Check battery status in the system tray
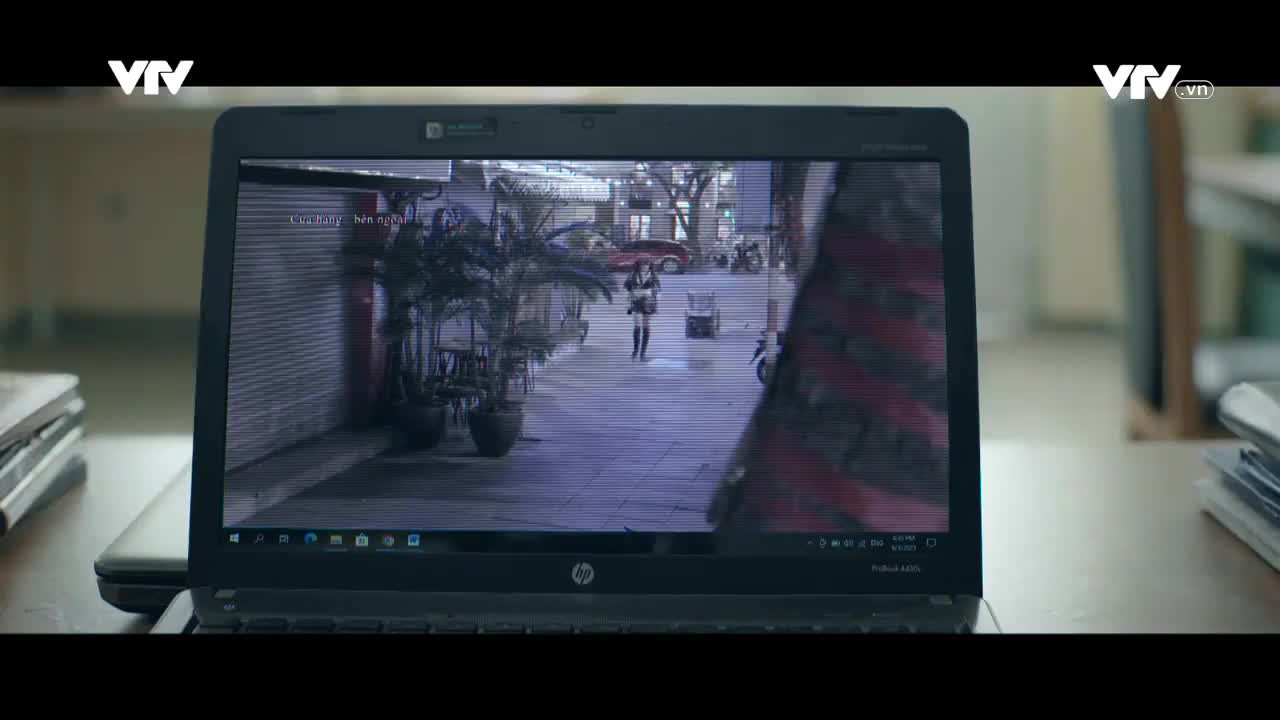Image resolution: width=1280 pixels, height=720 pixels. point(836,543)
